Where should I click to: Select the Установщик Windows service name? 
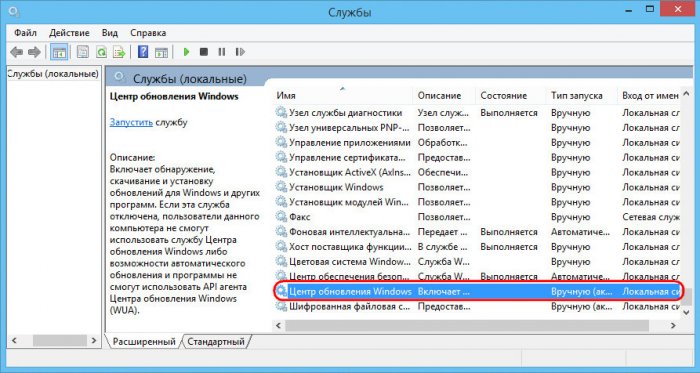point(336,187)
